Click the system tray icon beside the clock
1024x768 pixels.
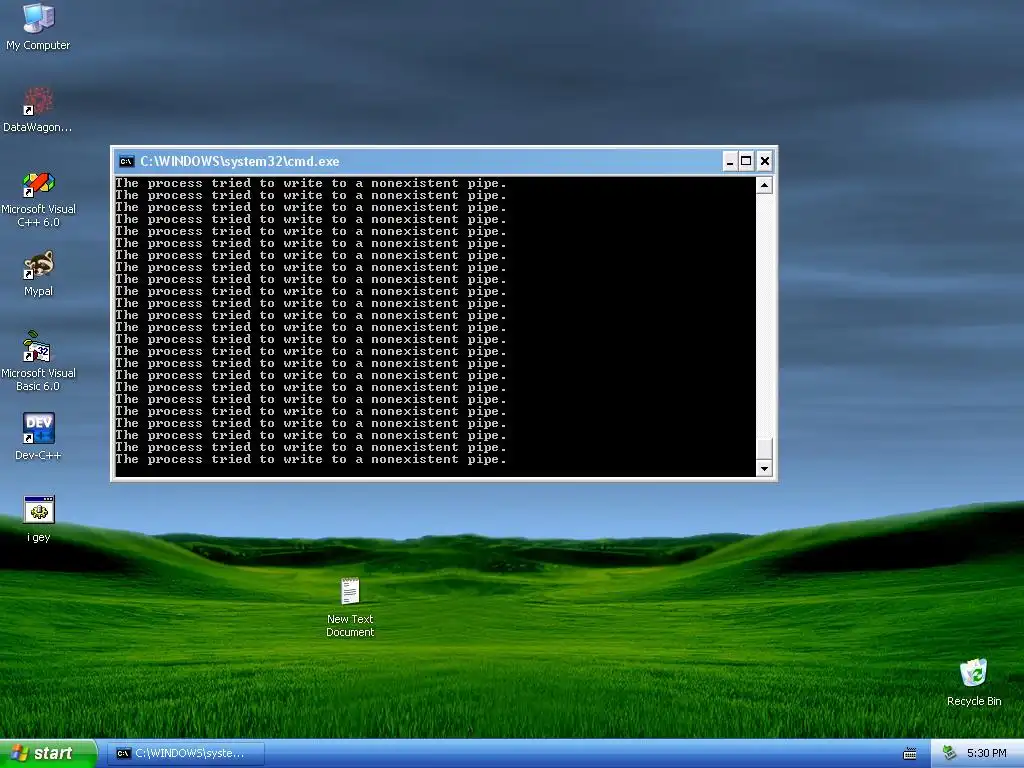[x=949, y=753]
